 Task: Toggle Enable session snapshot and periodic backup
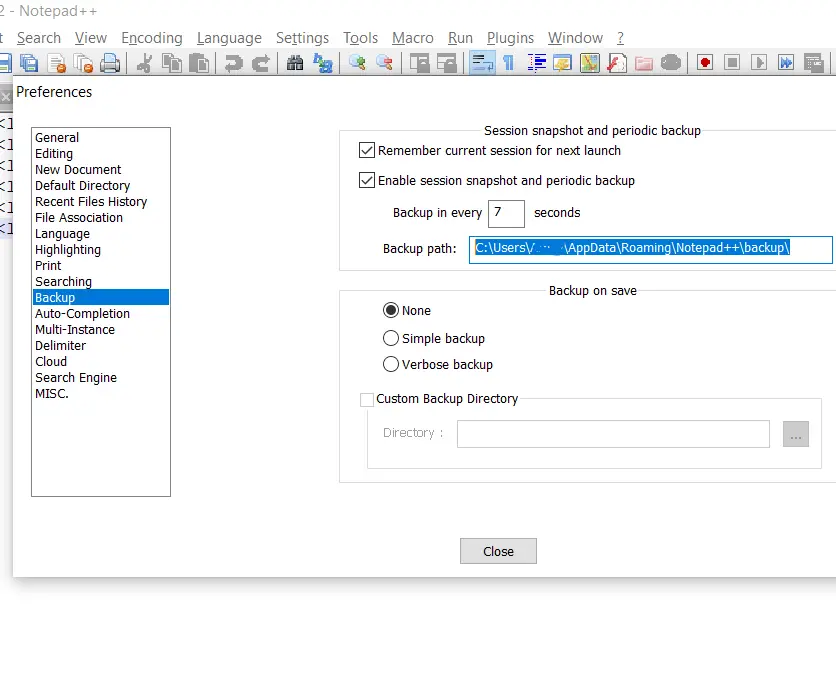click(367, 180)
